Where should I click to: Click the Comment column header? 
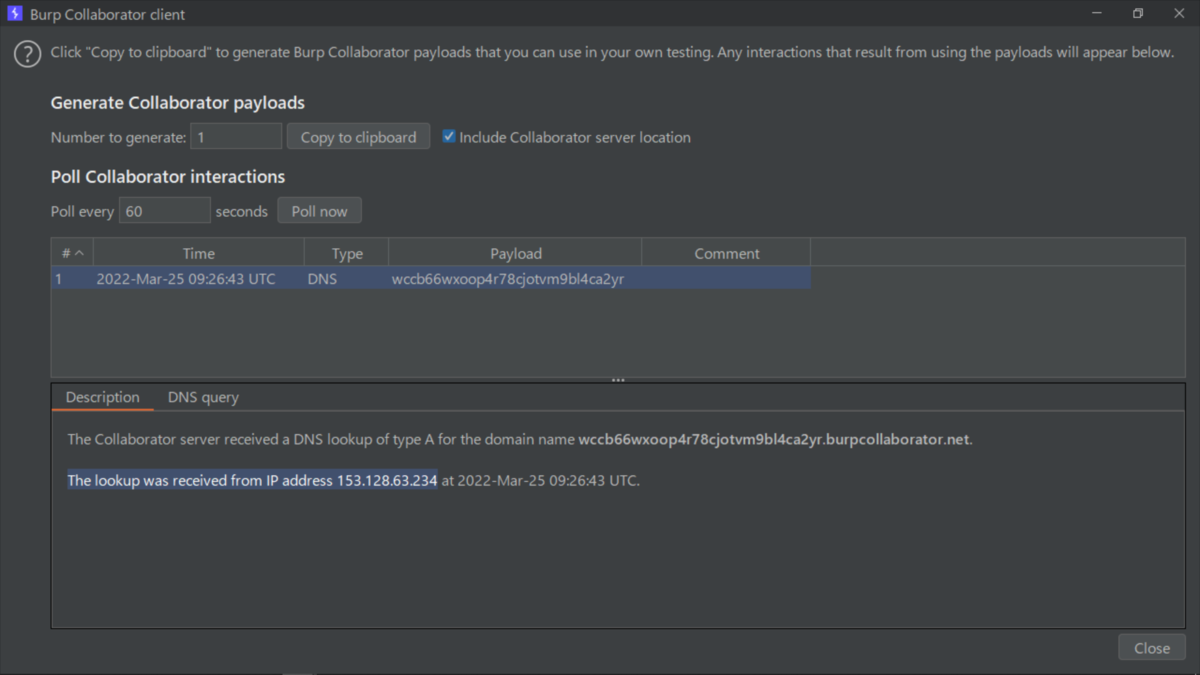pyautogui.click(x=726, y=253)
